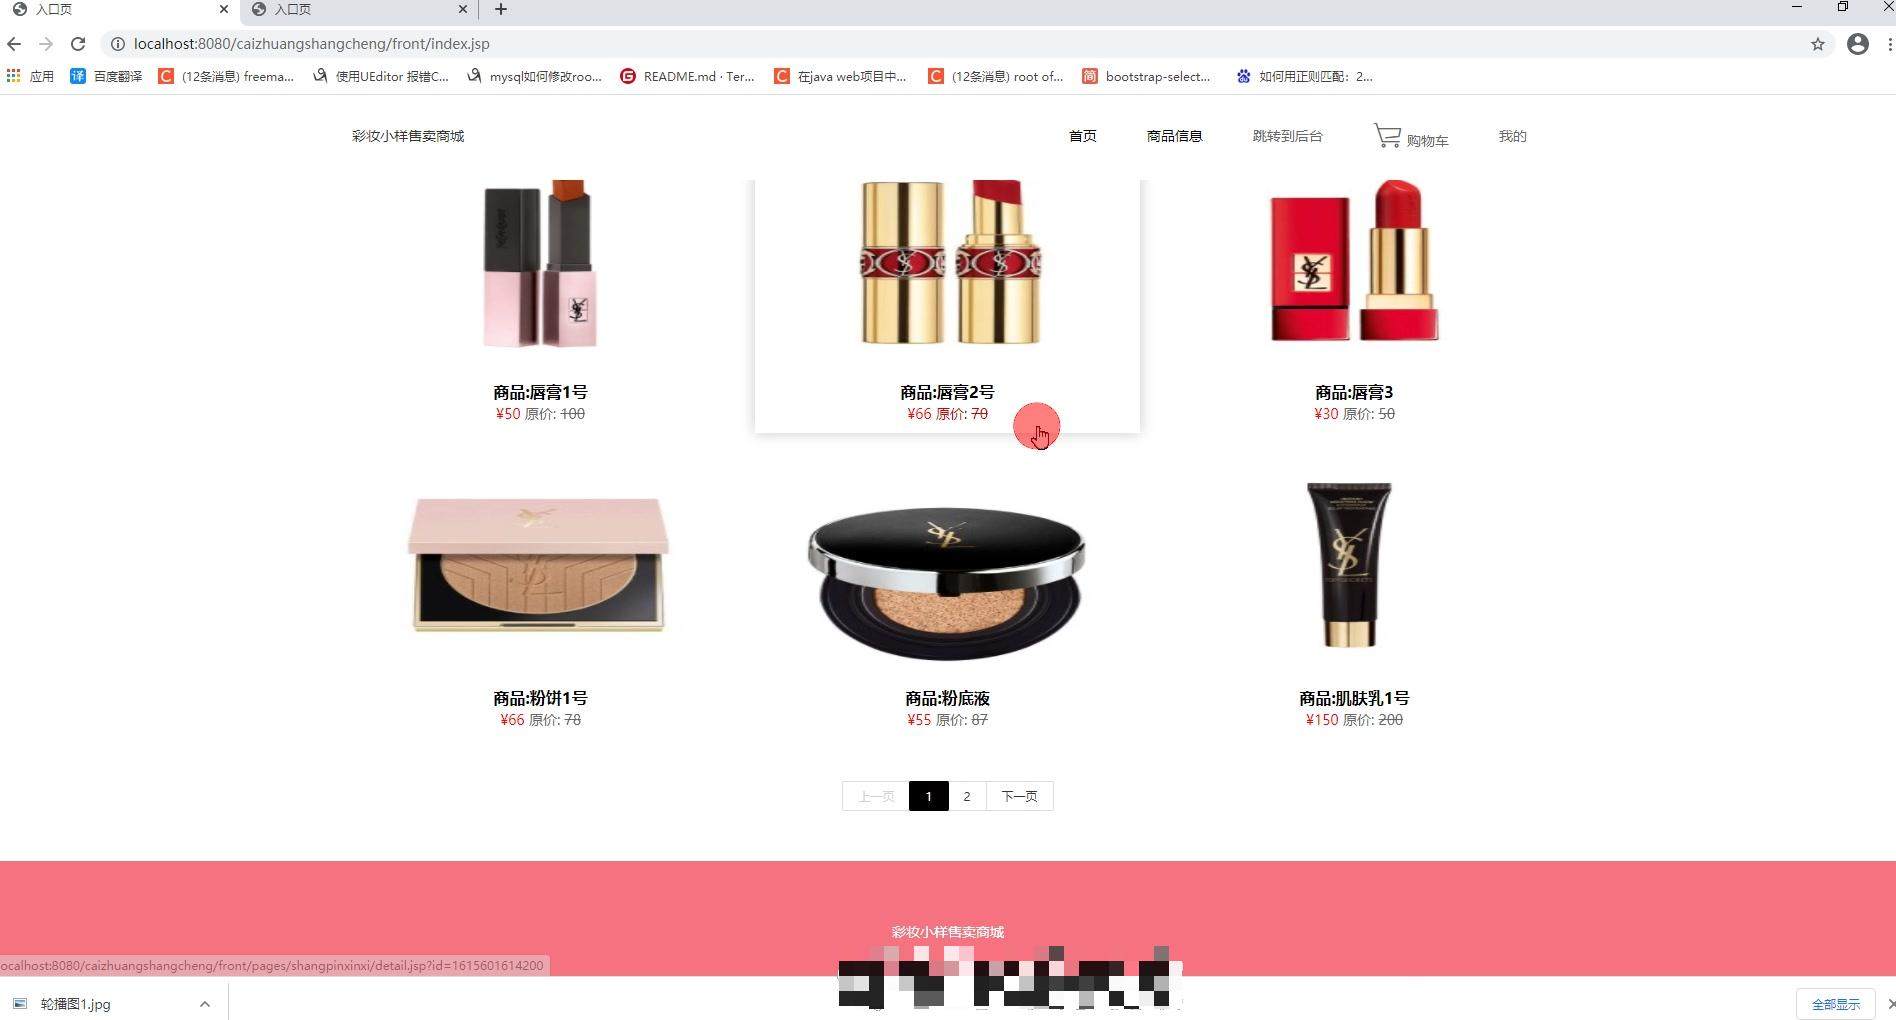Image resolution: width=1896 pixels, height=1020 pixels.
Task: Click the 商品:粉饼1号 title
Action: click(x=540, y=698)
